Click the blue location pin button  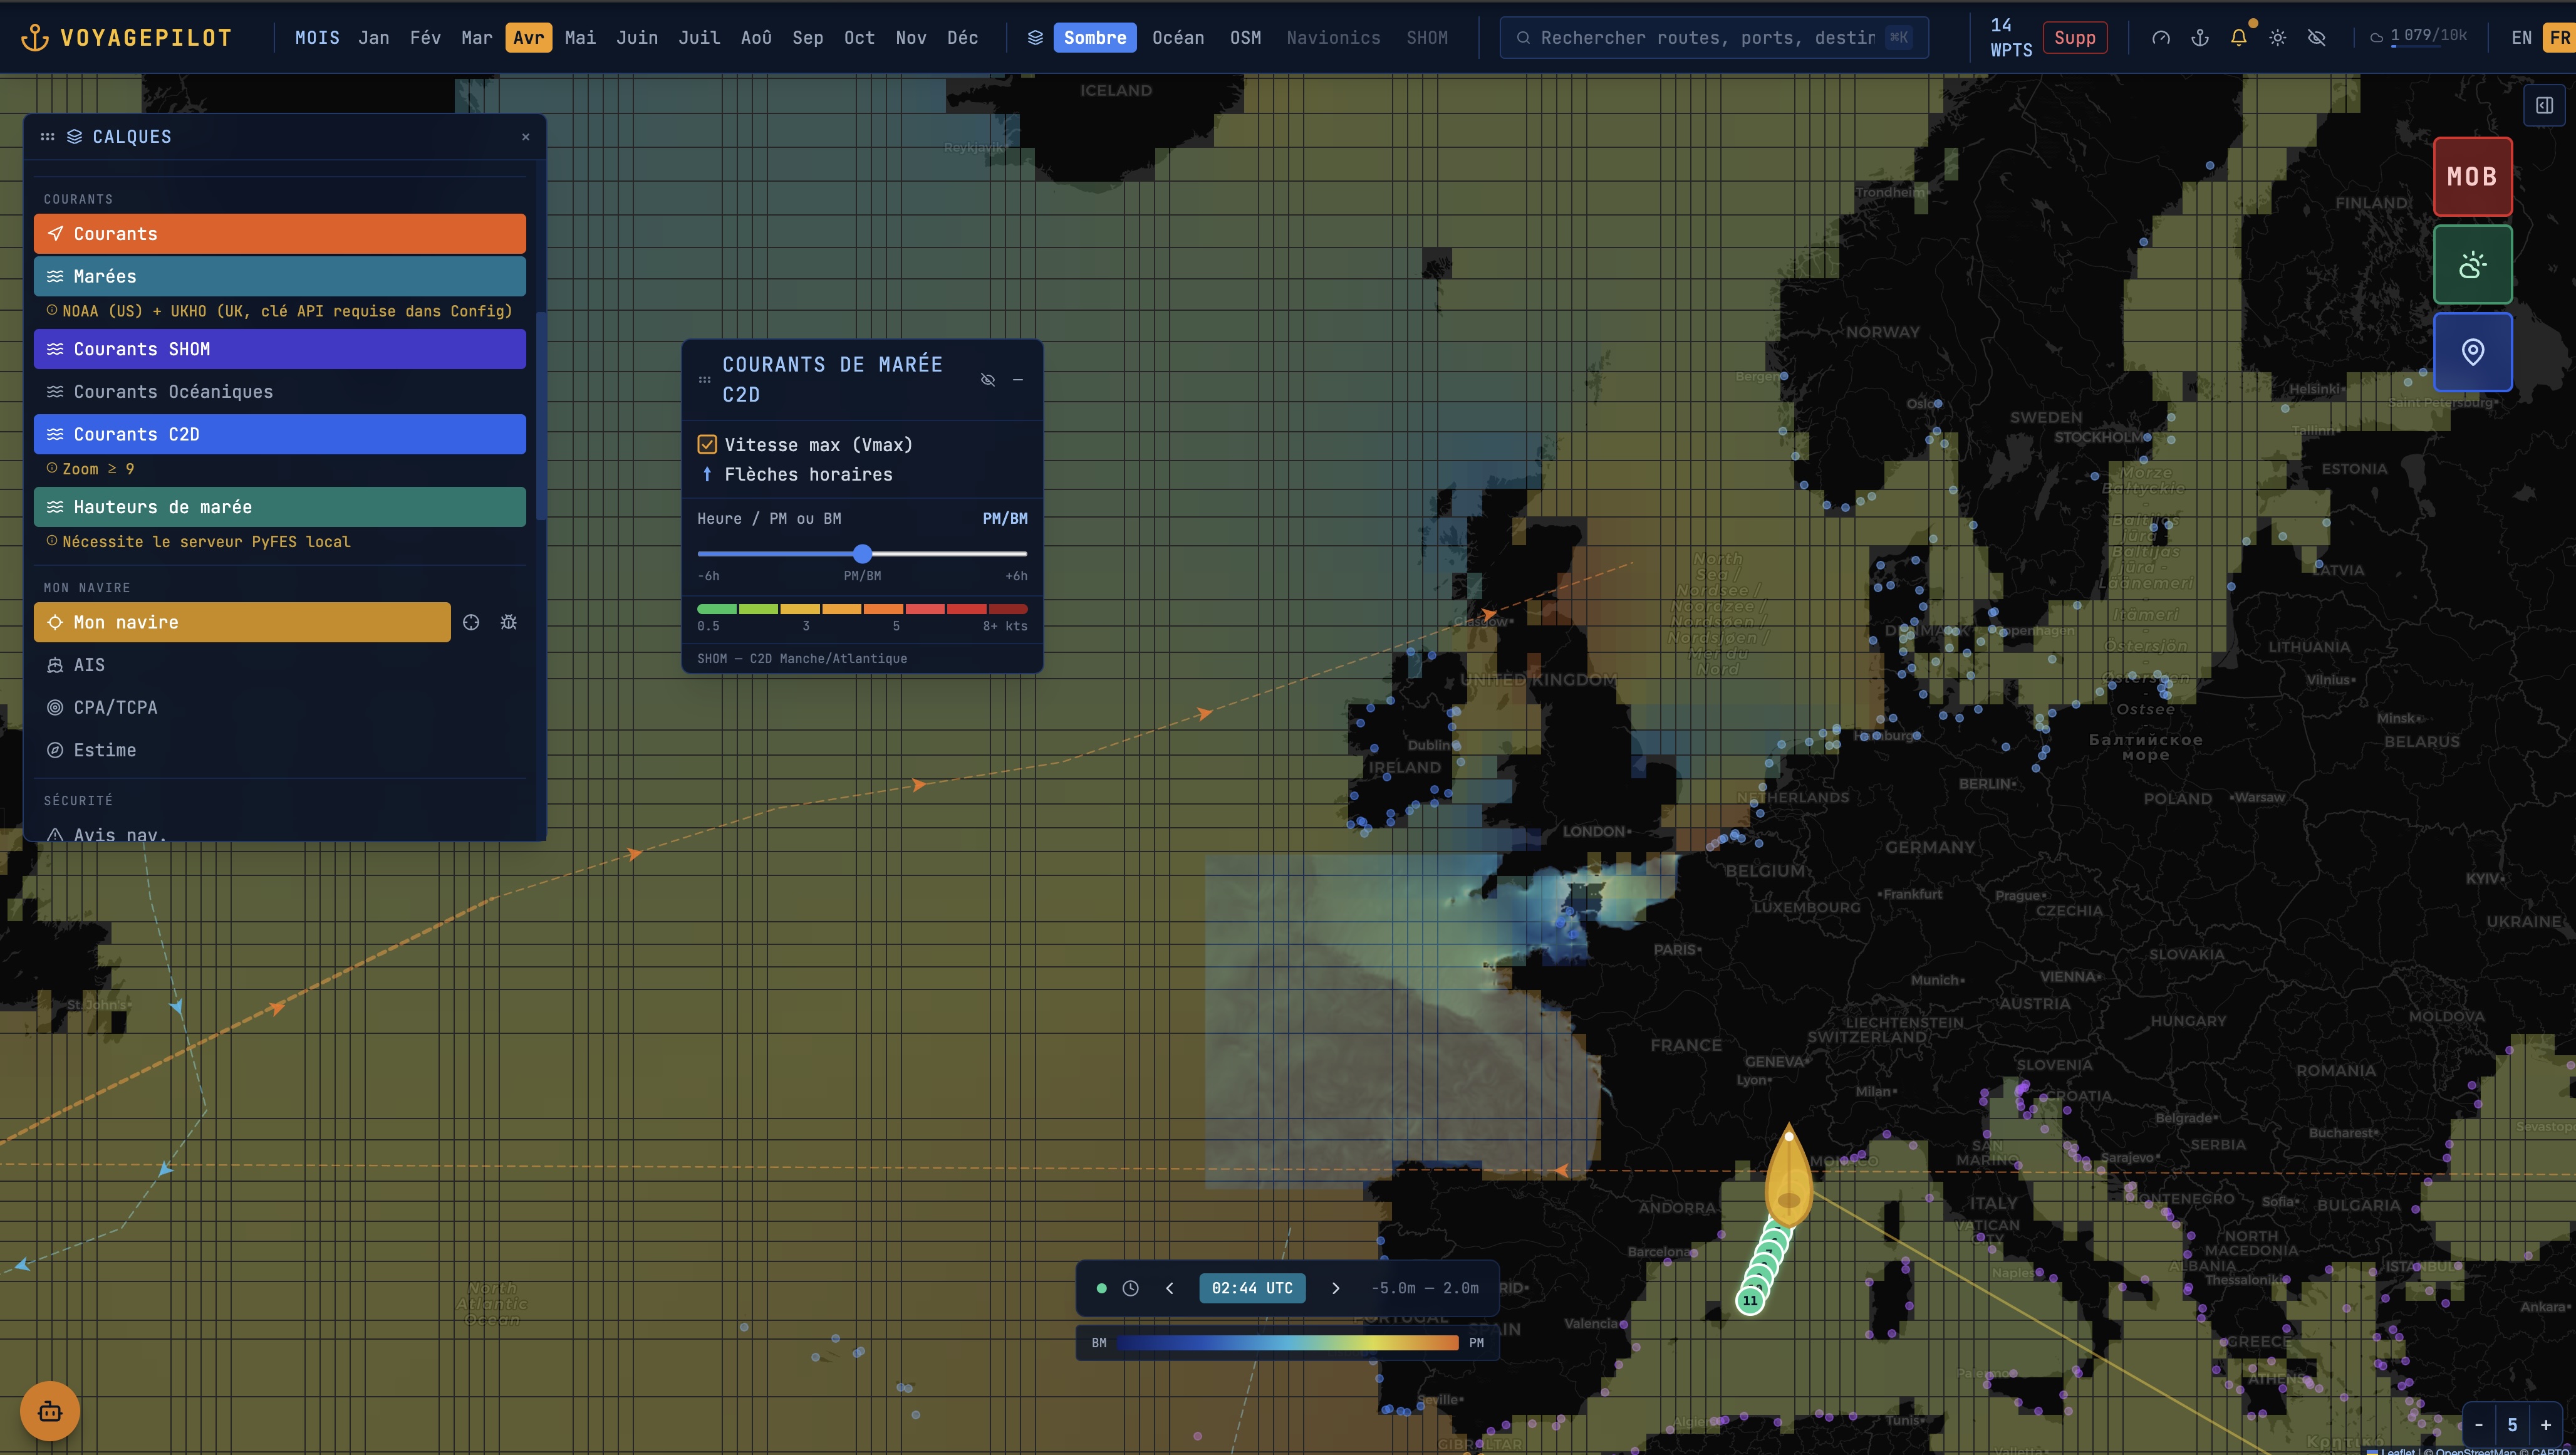click(x=2472, y=352)
